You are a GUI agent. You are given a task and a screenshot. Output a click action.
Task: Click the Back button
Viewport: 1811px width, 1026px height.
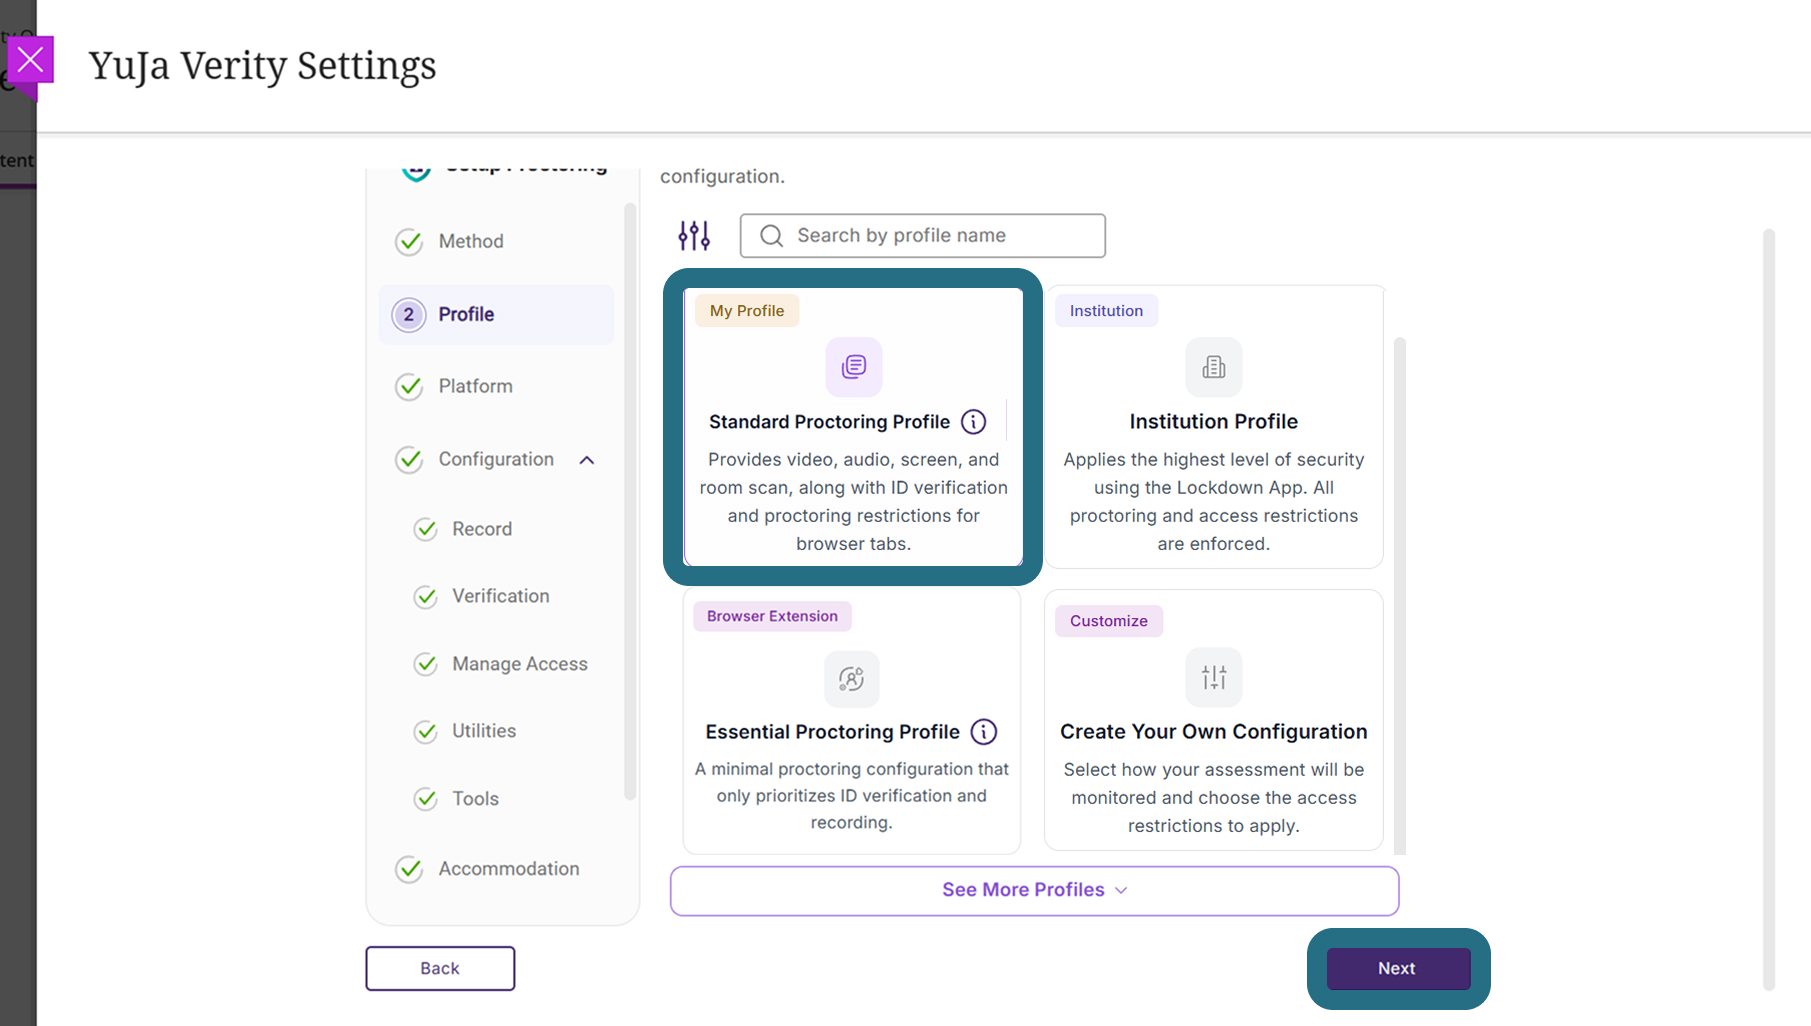(x=440, y=968)
